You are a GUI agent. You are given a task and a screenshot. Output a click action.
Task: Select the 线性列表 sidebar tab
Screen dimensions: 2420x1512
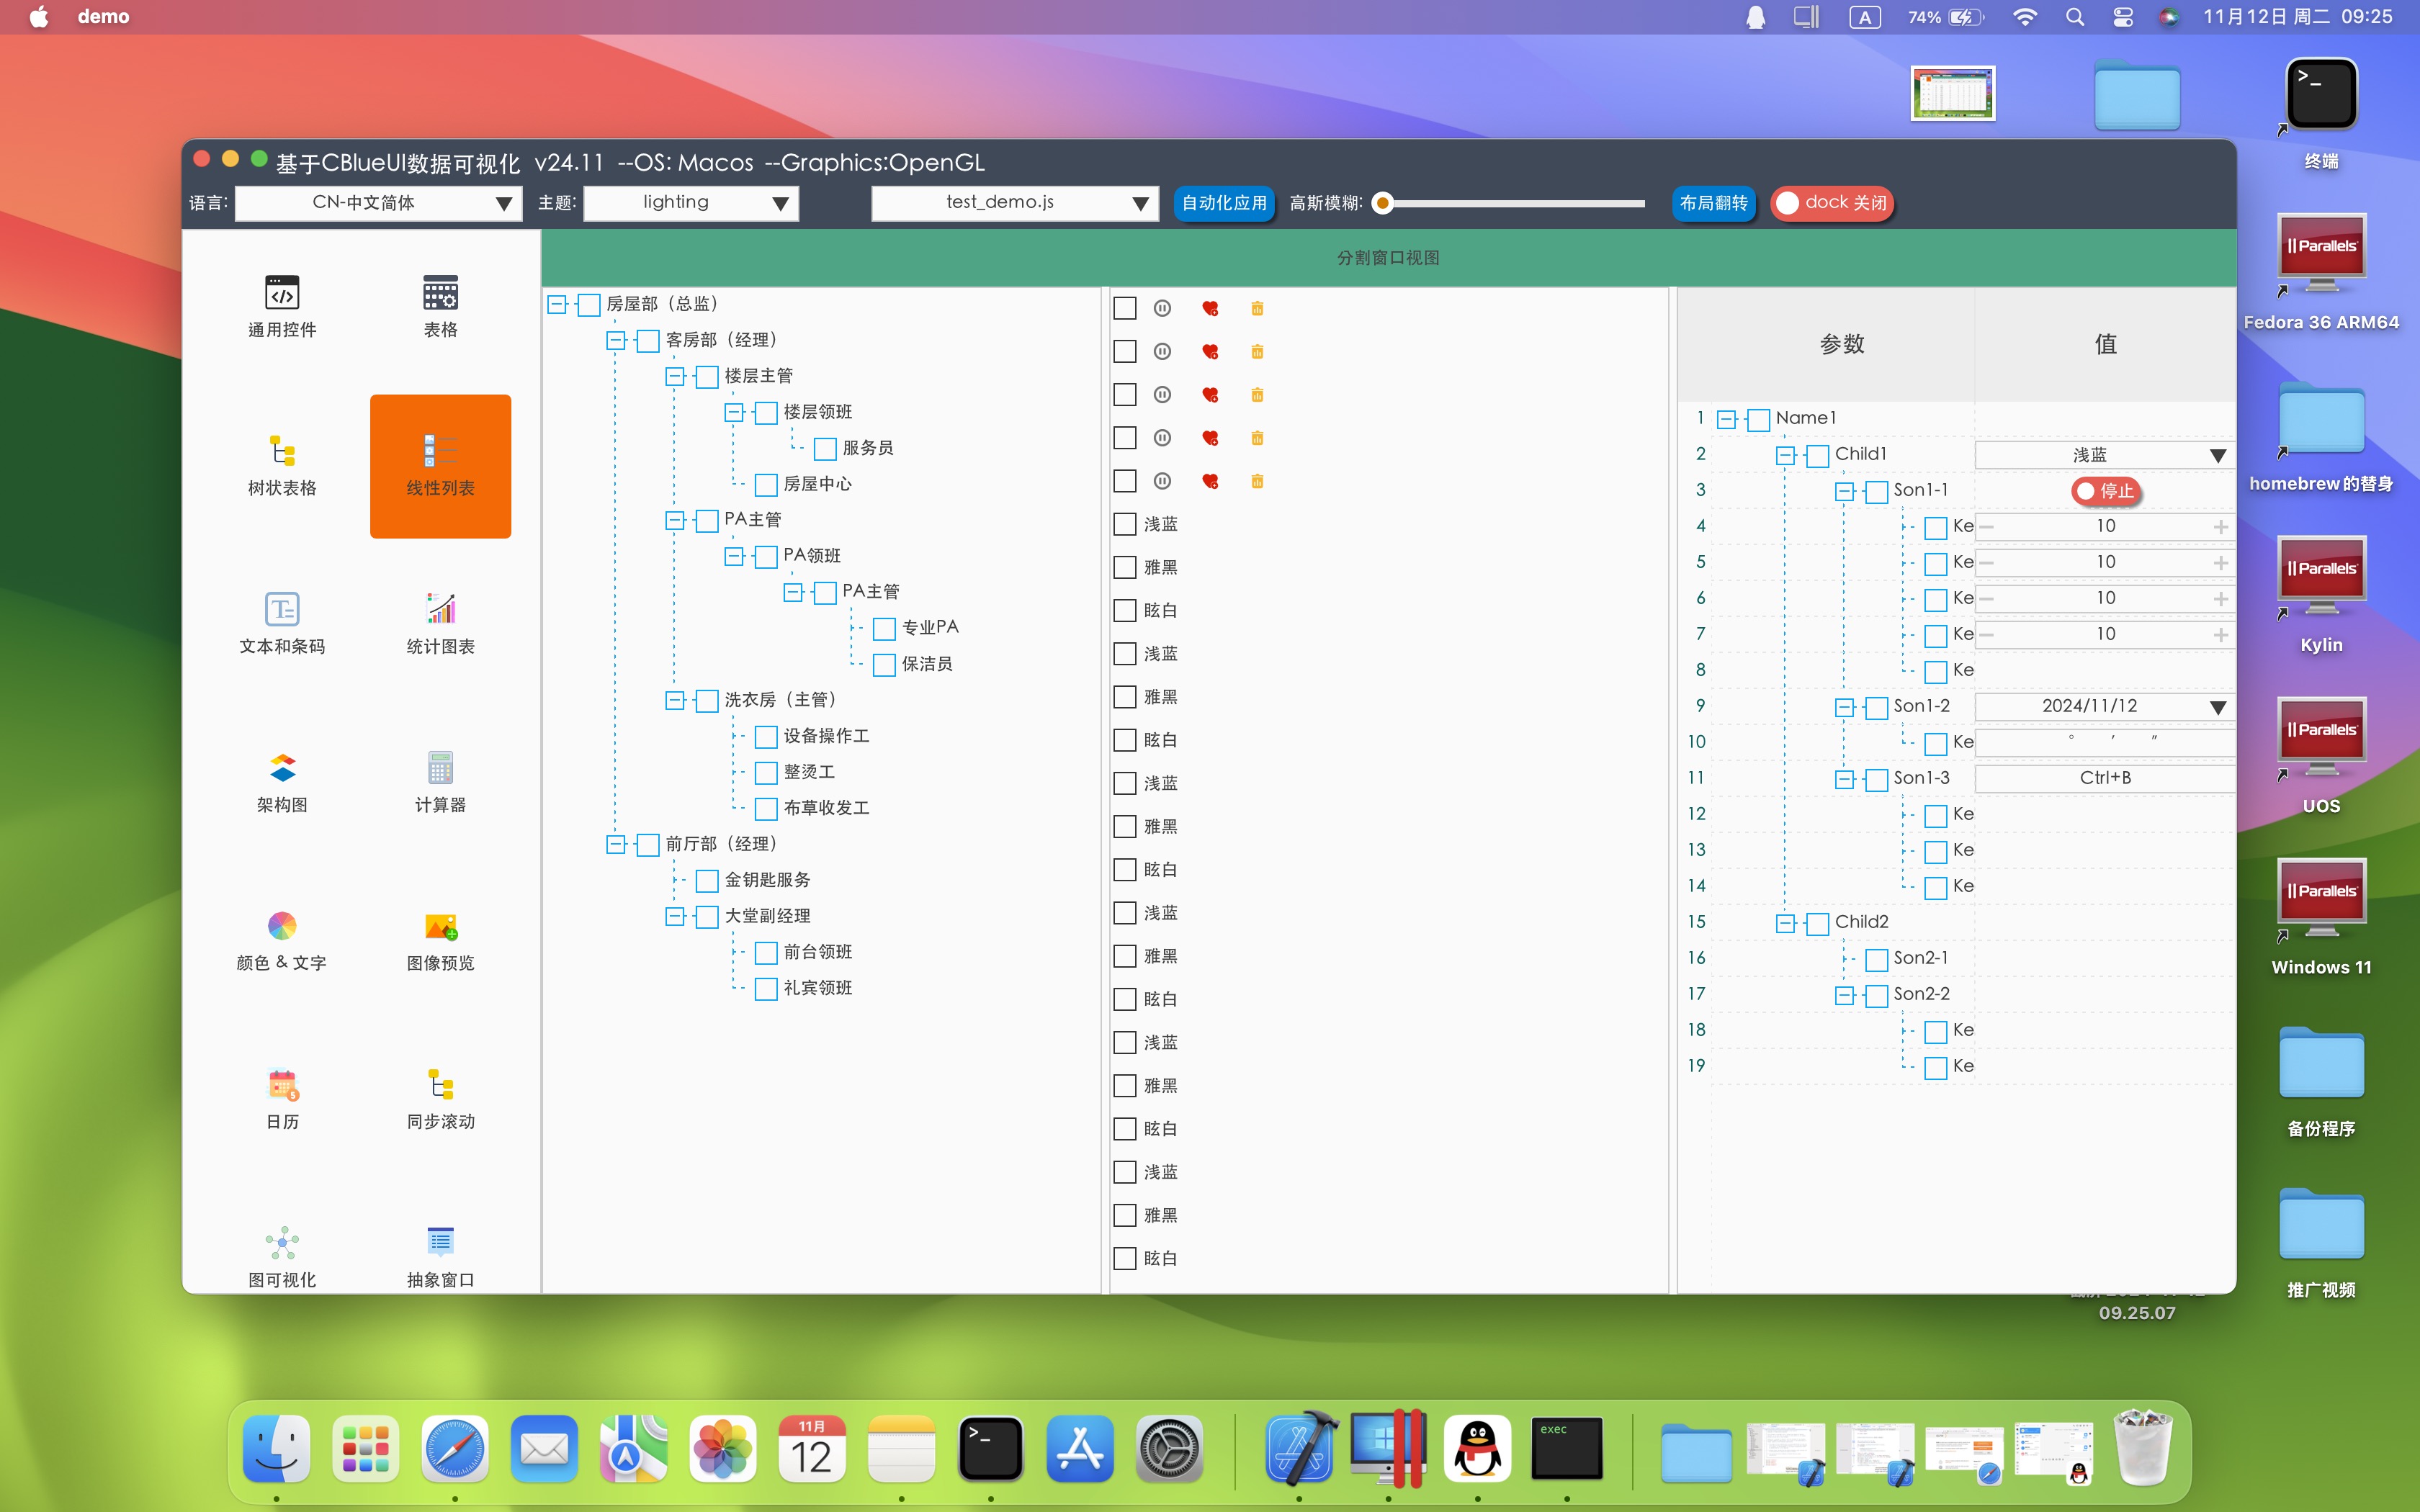pyautogui.click(x=440, y=465)
